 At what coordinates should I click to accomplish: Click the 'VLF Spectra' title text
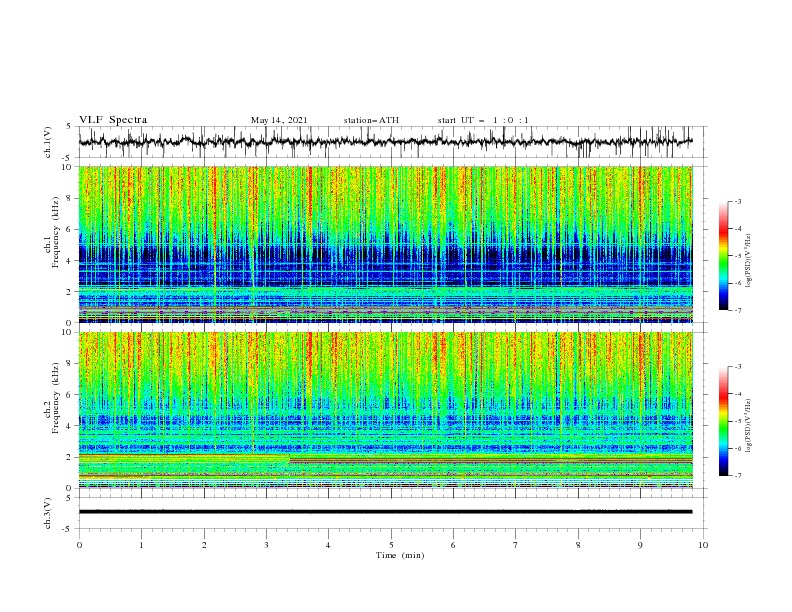(x=113, y=120)
